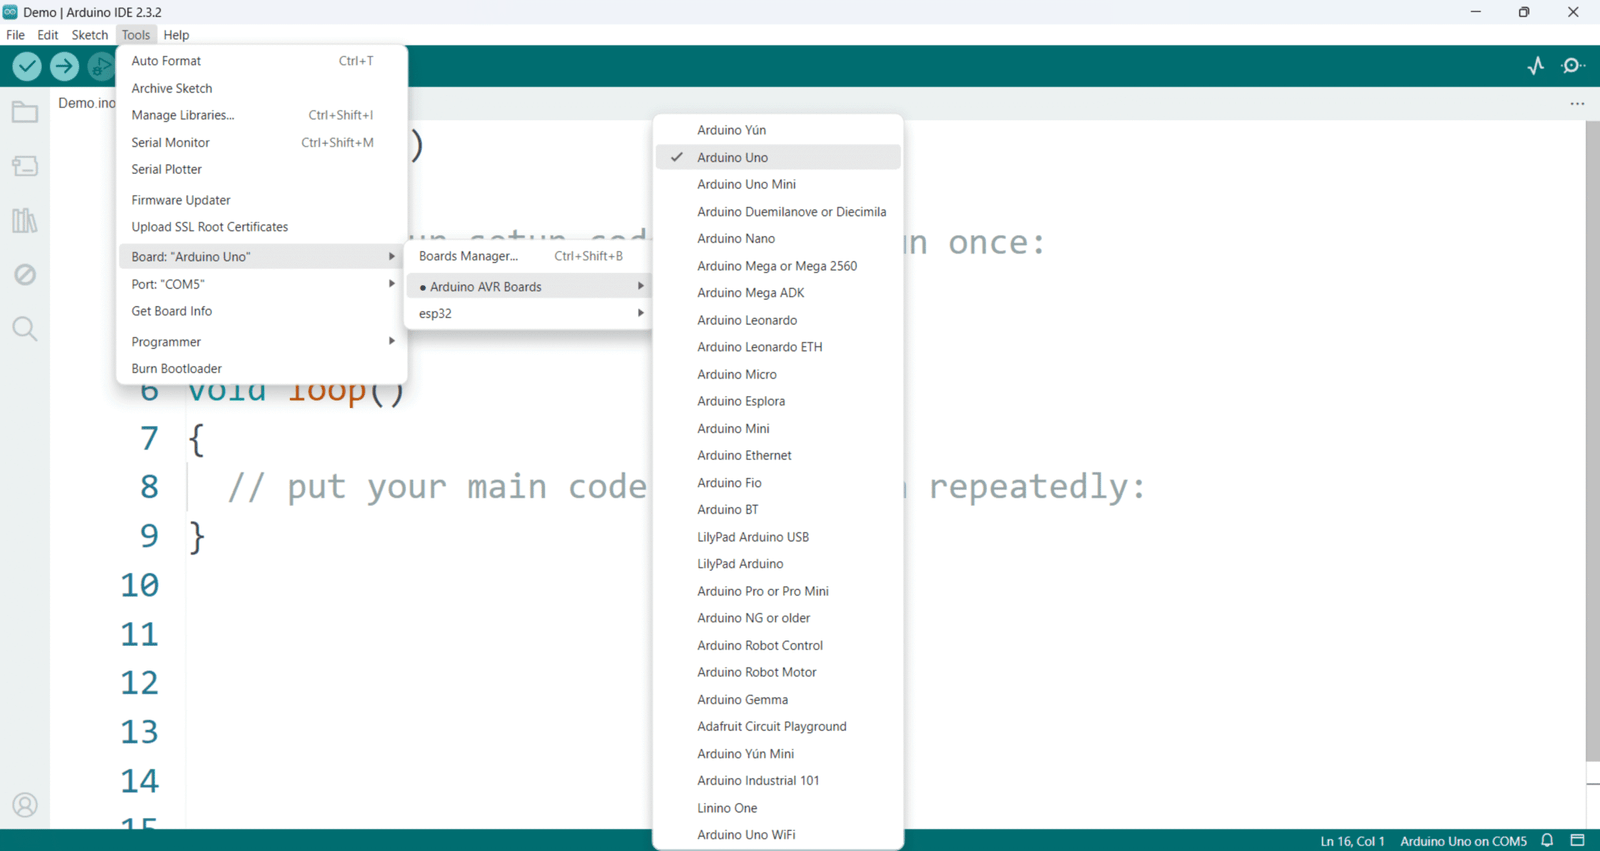This screenshot has height=851, width=1600.
Task: Select Adafruit Circuit Playground board
Action: [778, 726]
